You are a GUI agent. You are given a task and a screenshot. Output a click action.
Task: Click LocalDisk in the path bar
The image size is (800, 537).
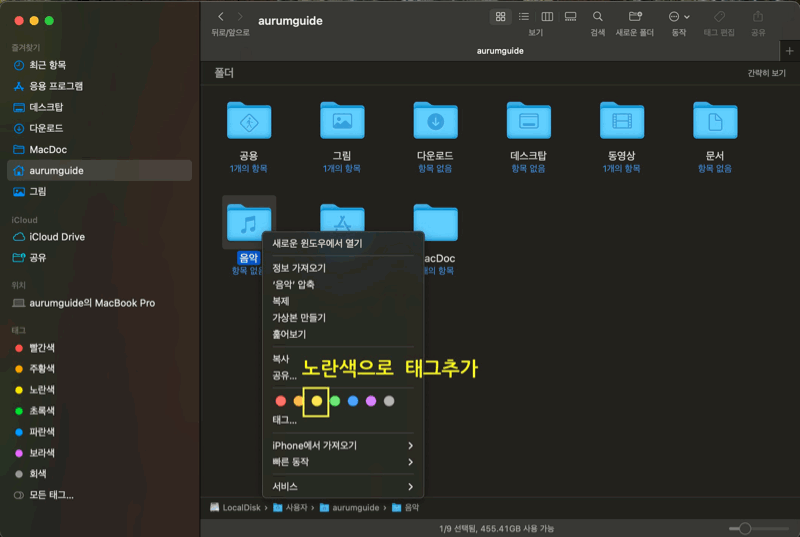tap(235, 507)
